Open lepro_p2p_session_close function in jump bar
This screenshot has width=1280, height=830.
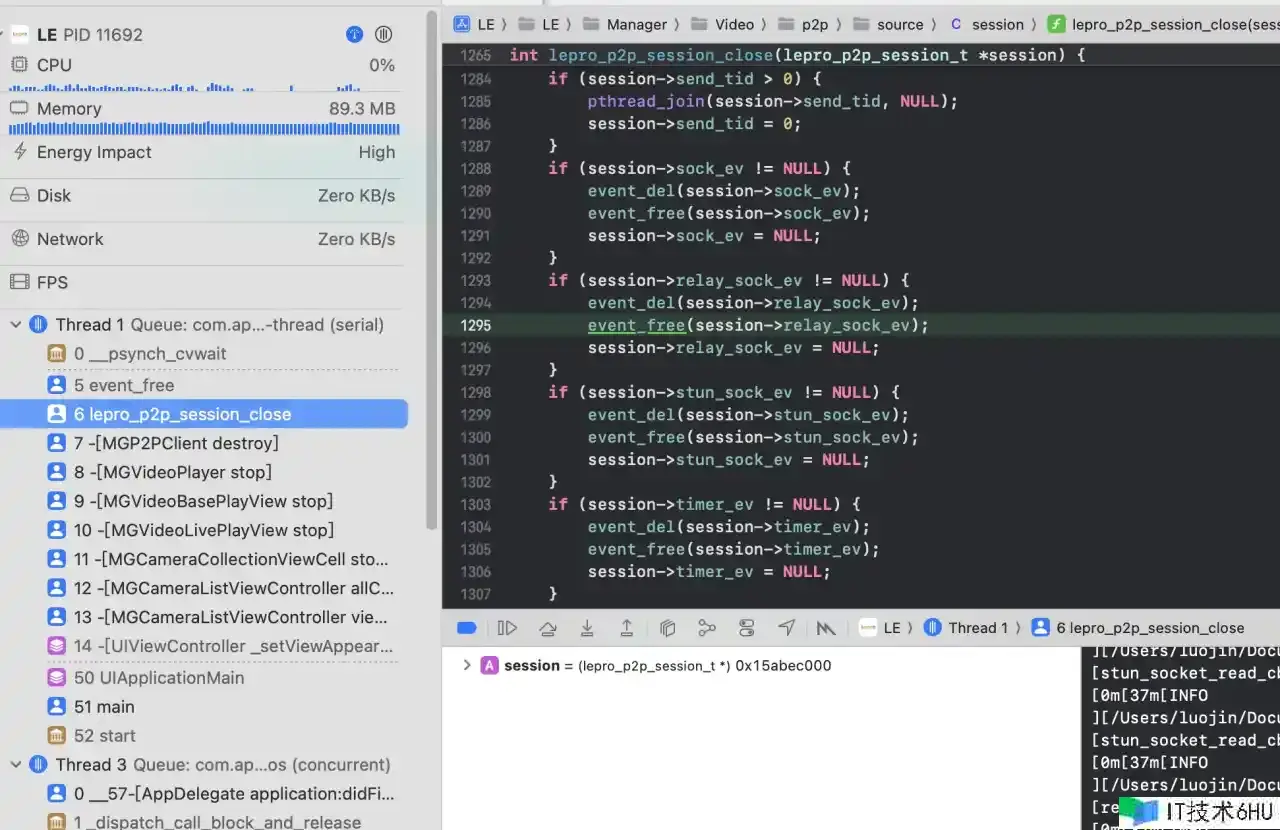click(1163, 24)
